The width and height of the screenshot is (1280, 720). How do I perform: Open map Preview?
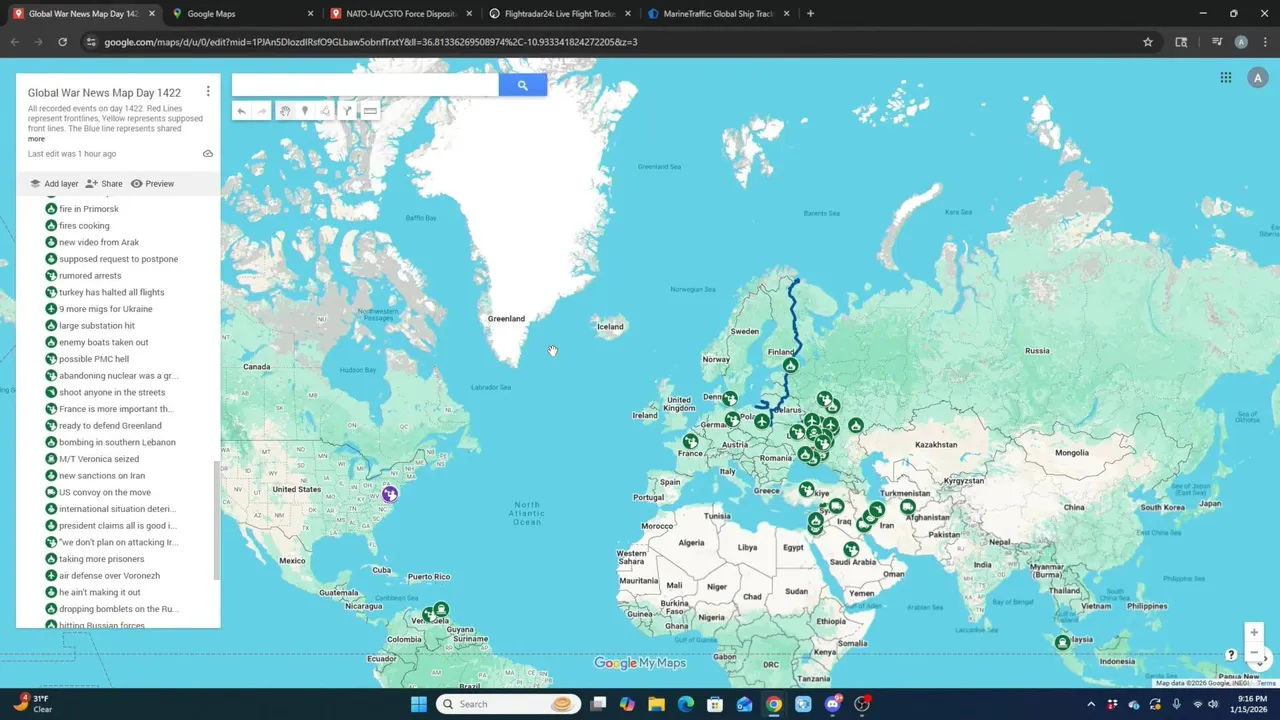click(152, 184)
